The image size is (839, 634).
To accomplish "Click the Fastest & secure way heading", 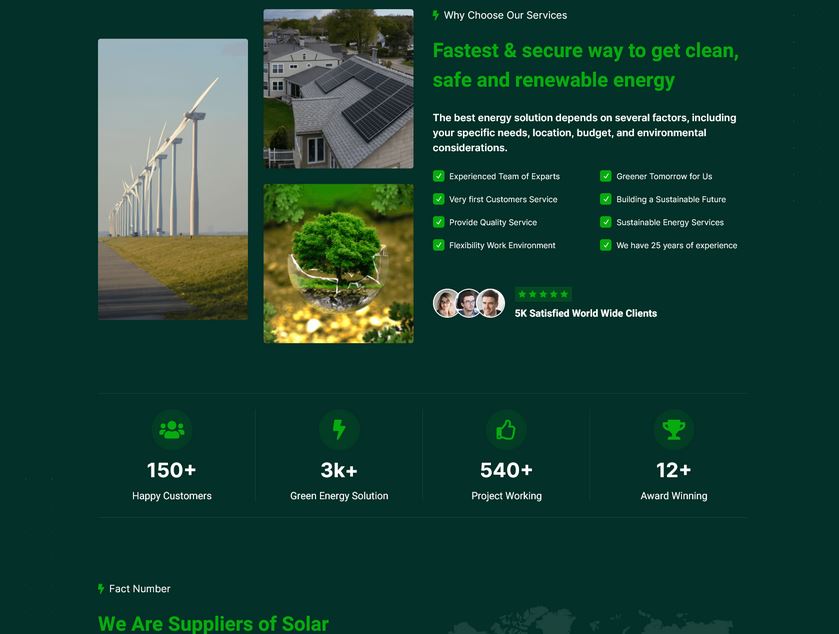I will pos(585,65).
